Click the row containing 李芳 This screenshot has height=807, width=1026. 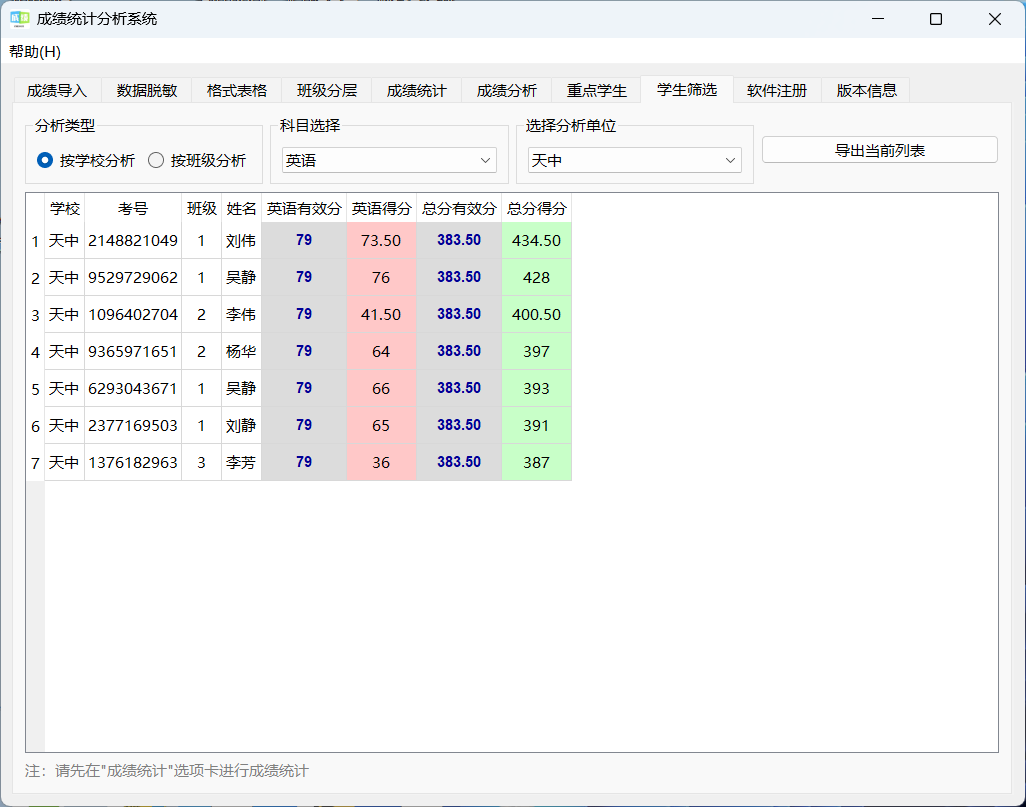pos(241,462)
